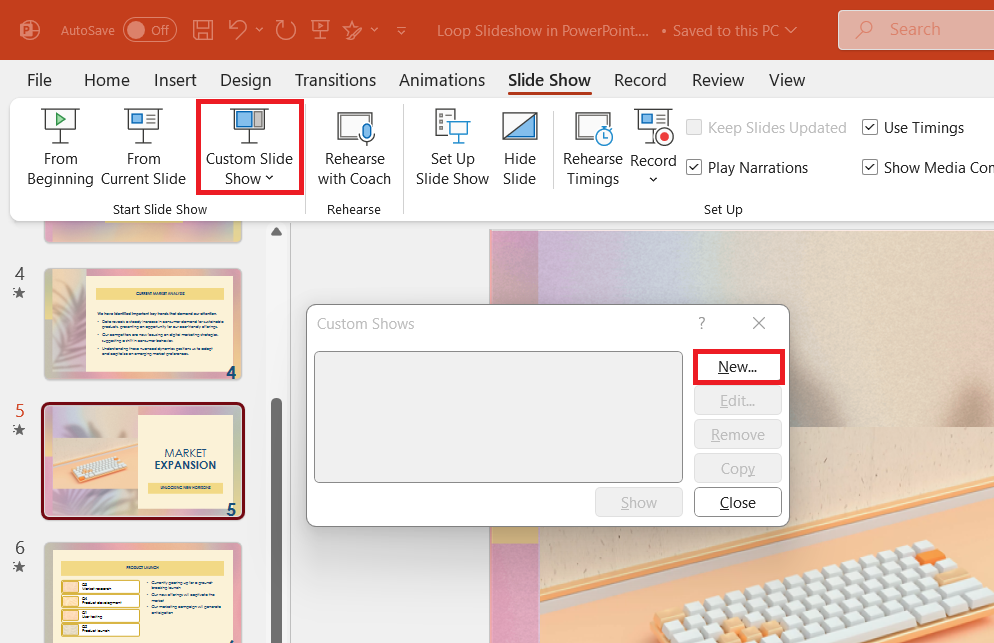Click Rehearse Timings
The width and height of the screenshot is (994, 643).
click(593, 147)
